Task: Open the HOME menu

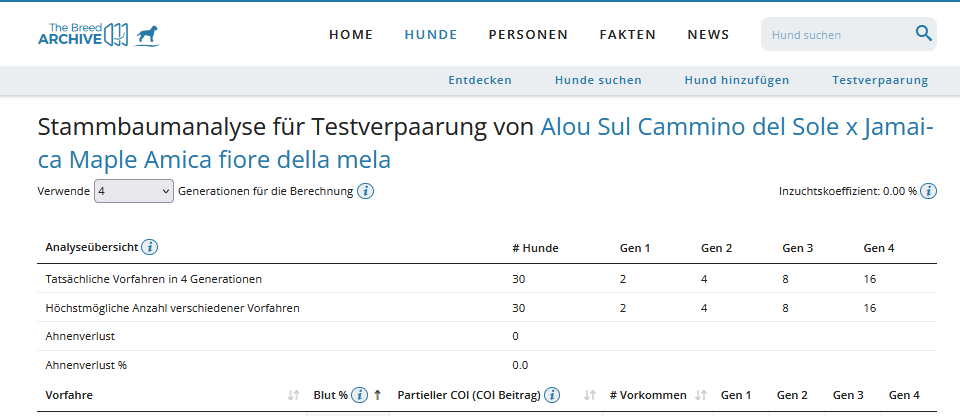Action: pyautogui.click(x=351, y=35)
